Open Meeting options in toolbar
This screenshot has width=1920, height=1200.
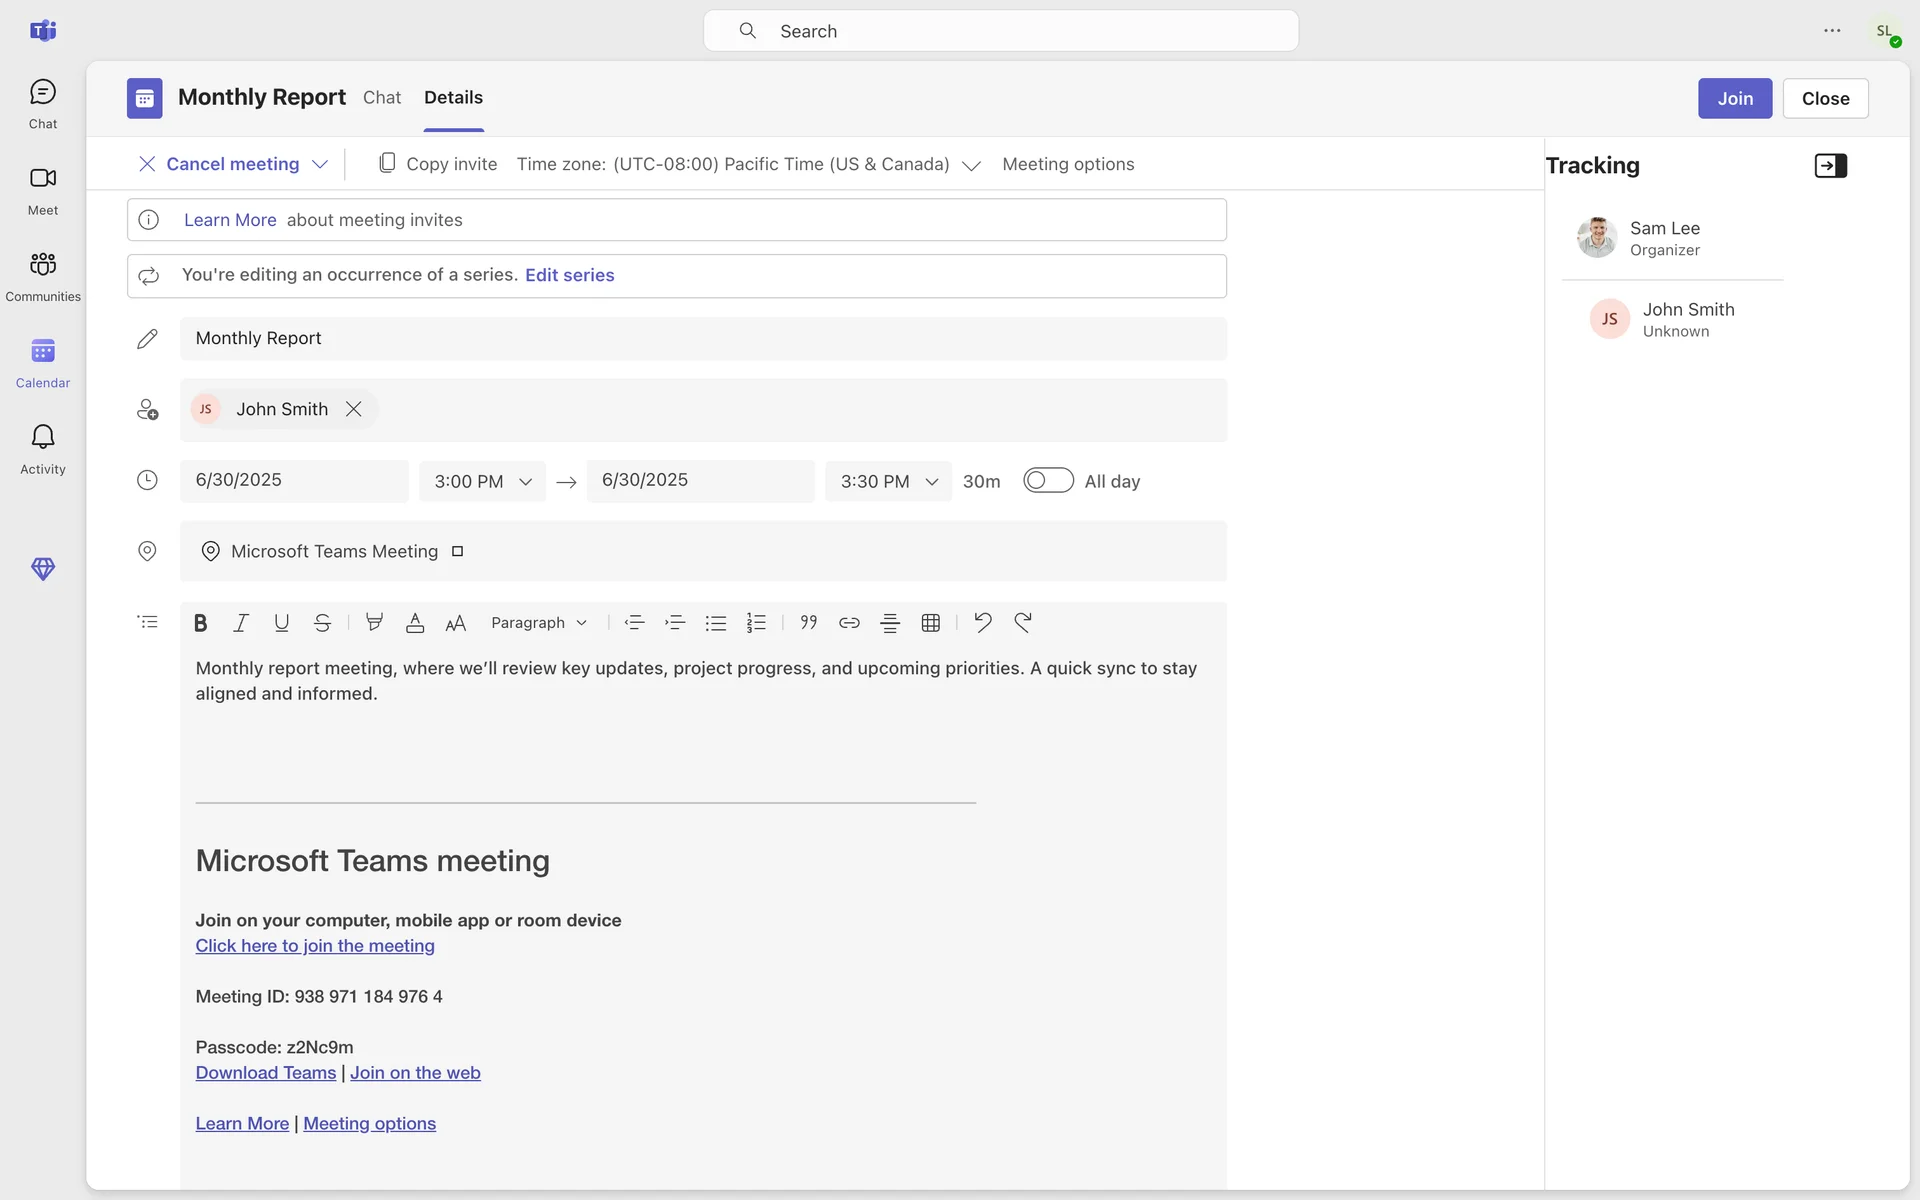tap(1067, 164)
